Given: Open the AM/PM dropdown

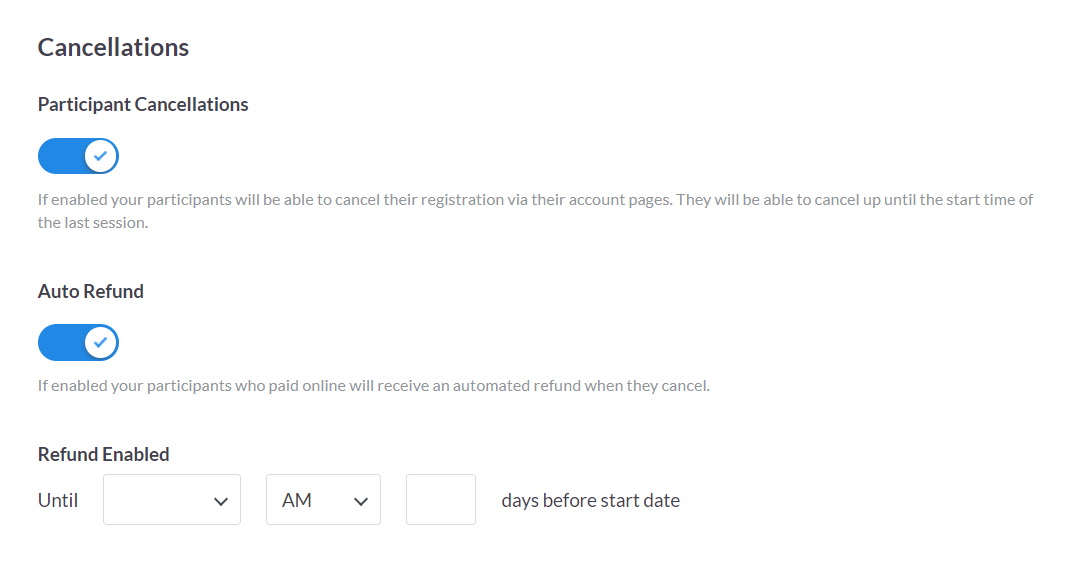Looking at the screenshot, I should 324,500.
